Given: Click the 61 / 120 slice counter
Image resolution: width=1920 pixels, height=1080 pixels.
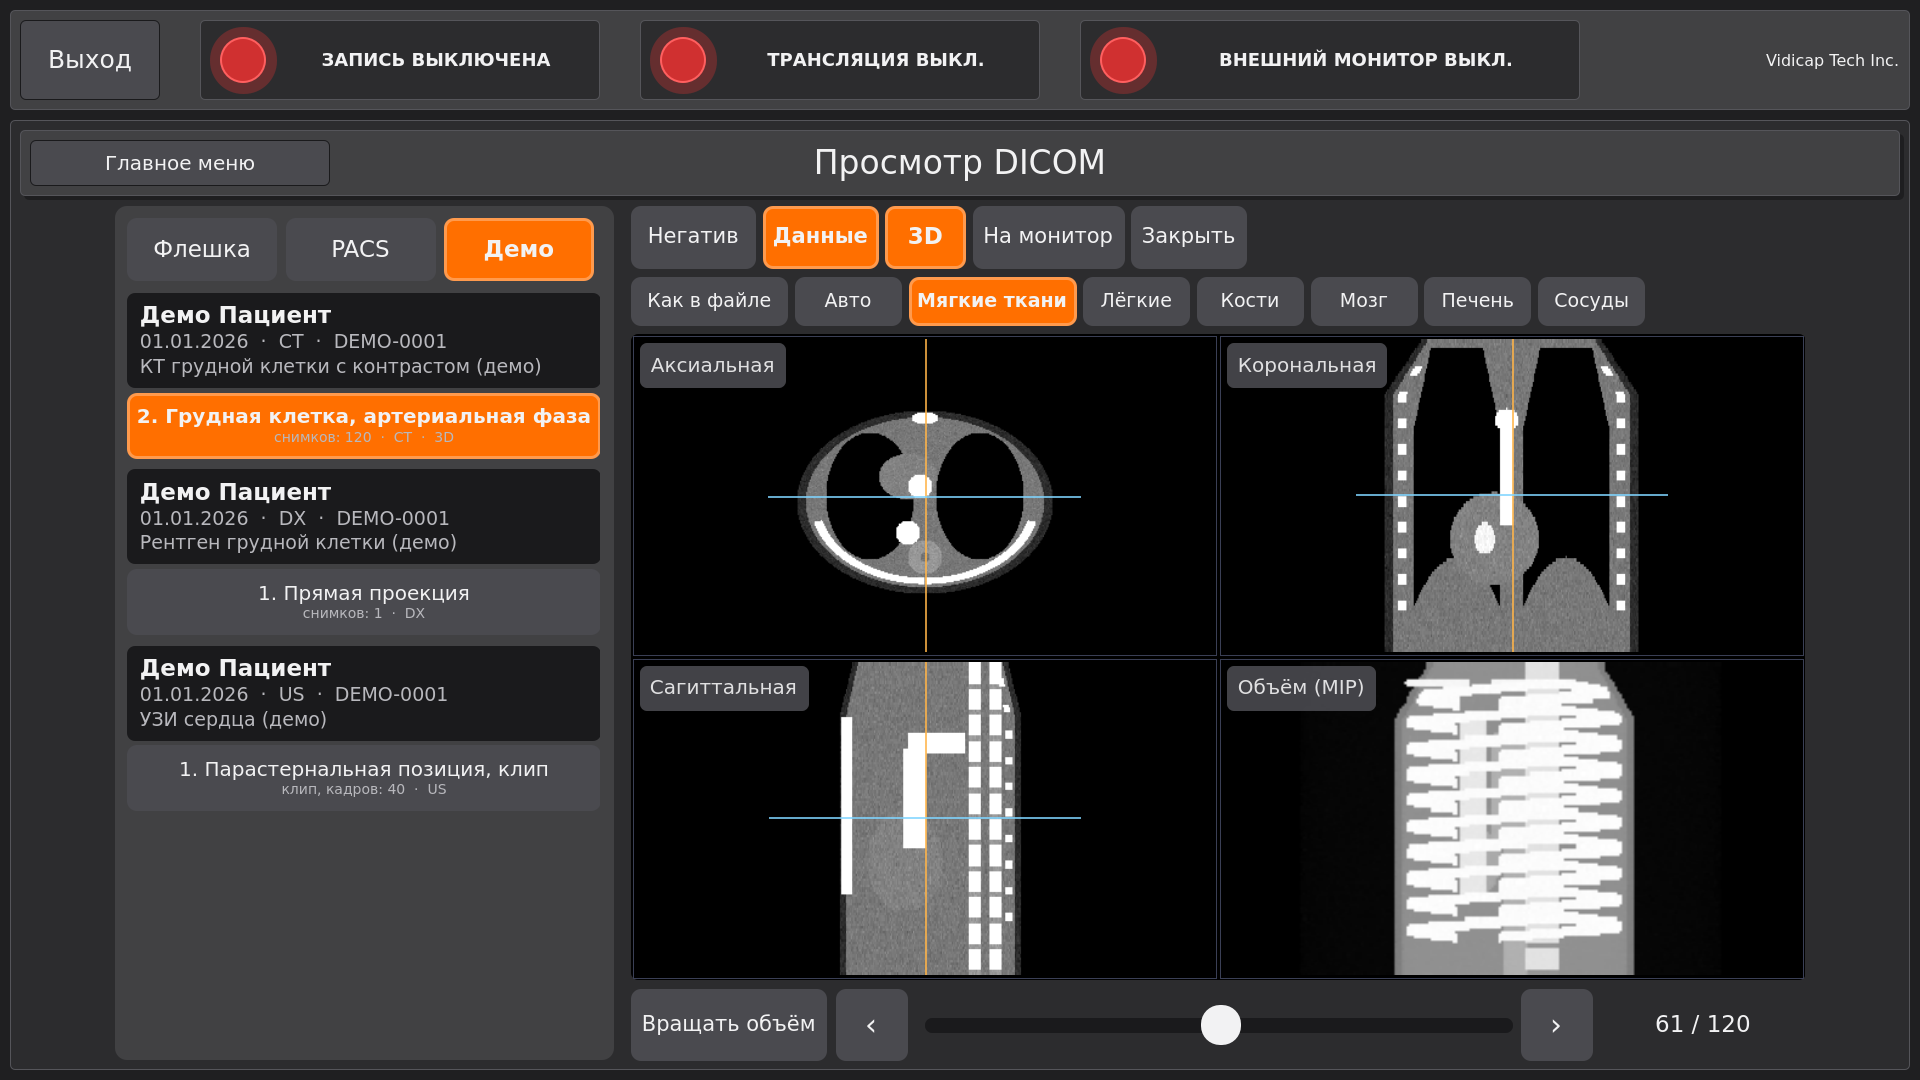Looking at the screenshot, I should click(1702, 1025).
